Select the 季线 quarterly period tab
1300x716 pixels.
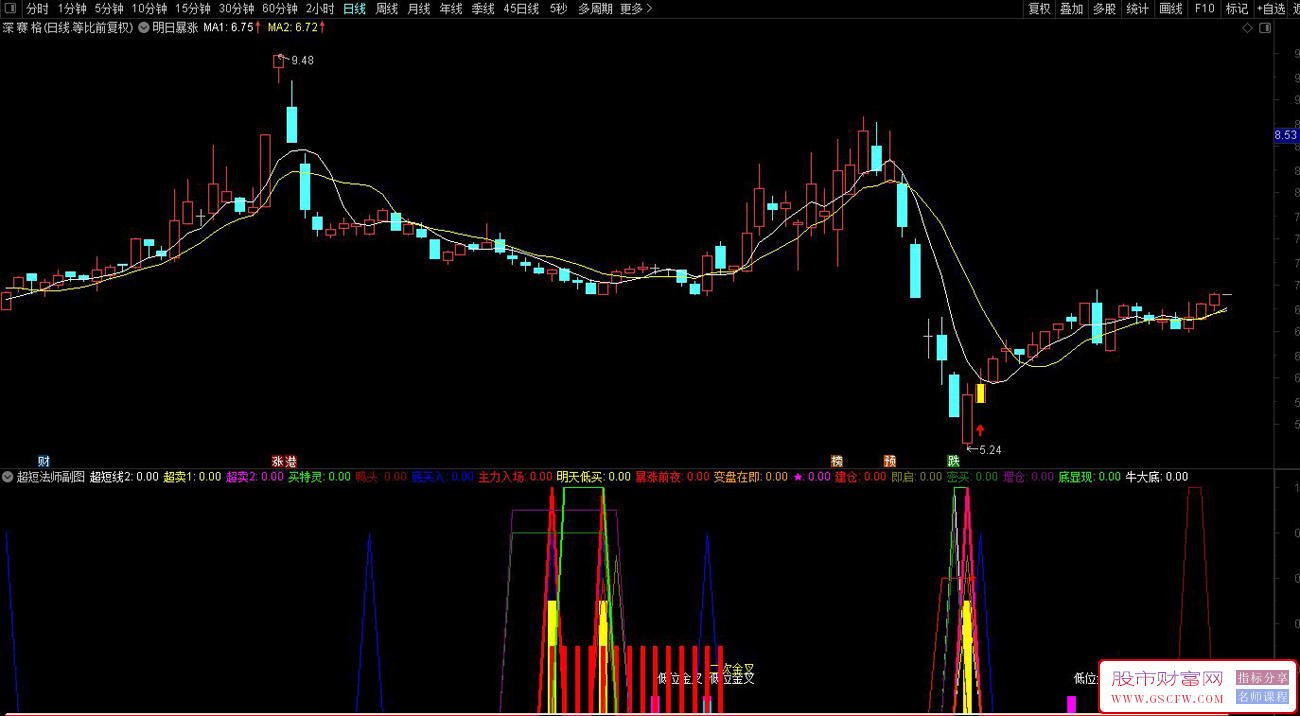[483, 9]
